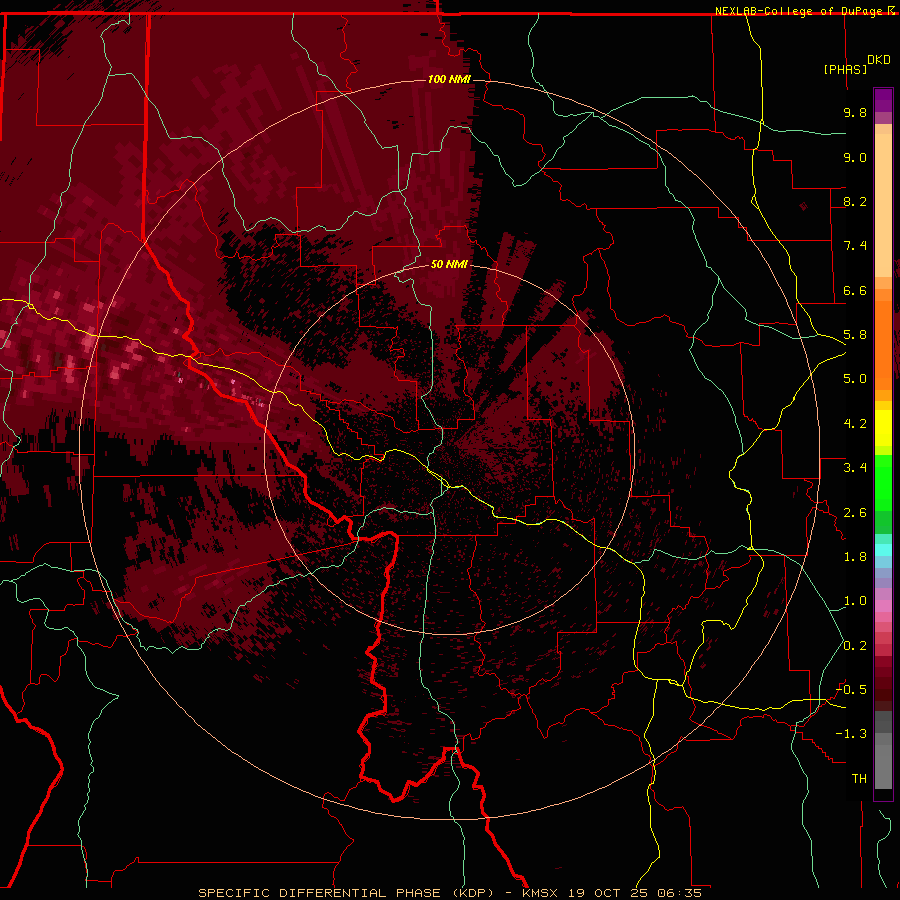Pick the yellow segment of the color bar

(883, 428)
